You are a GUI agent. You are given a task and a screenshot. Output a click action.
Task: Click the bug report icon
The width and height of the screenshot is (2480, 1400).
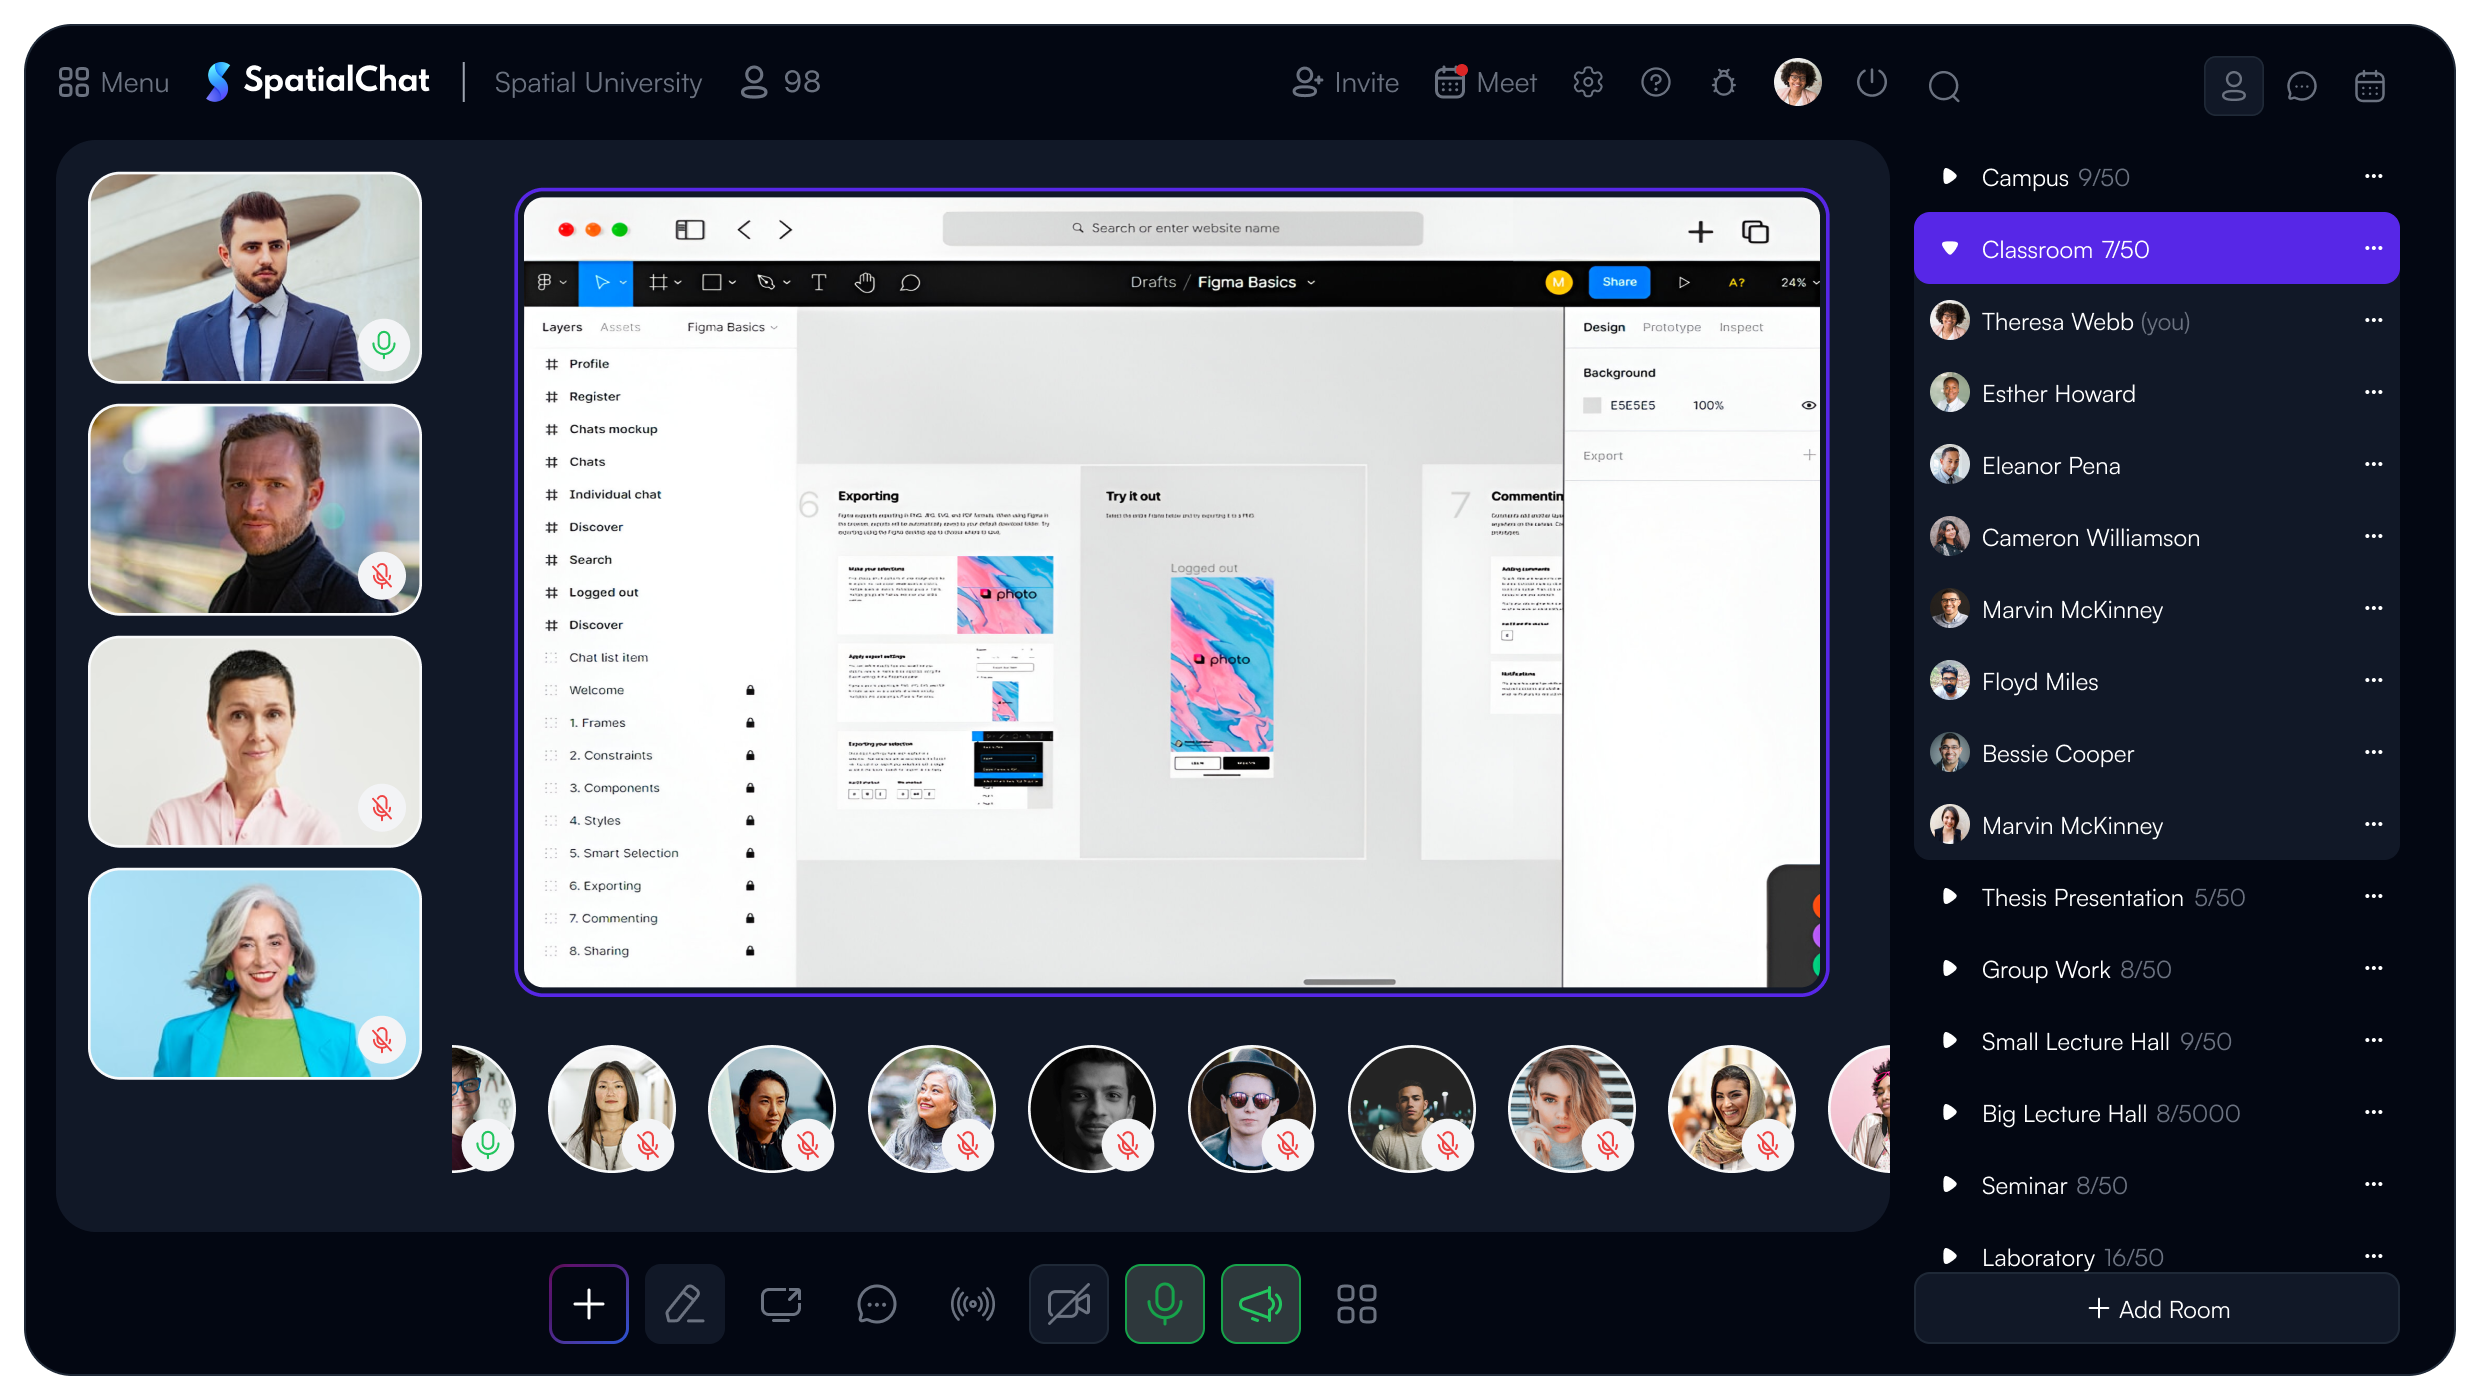pyautogui.click(x=1724, y=82)
